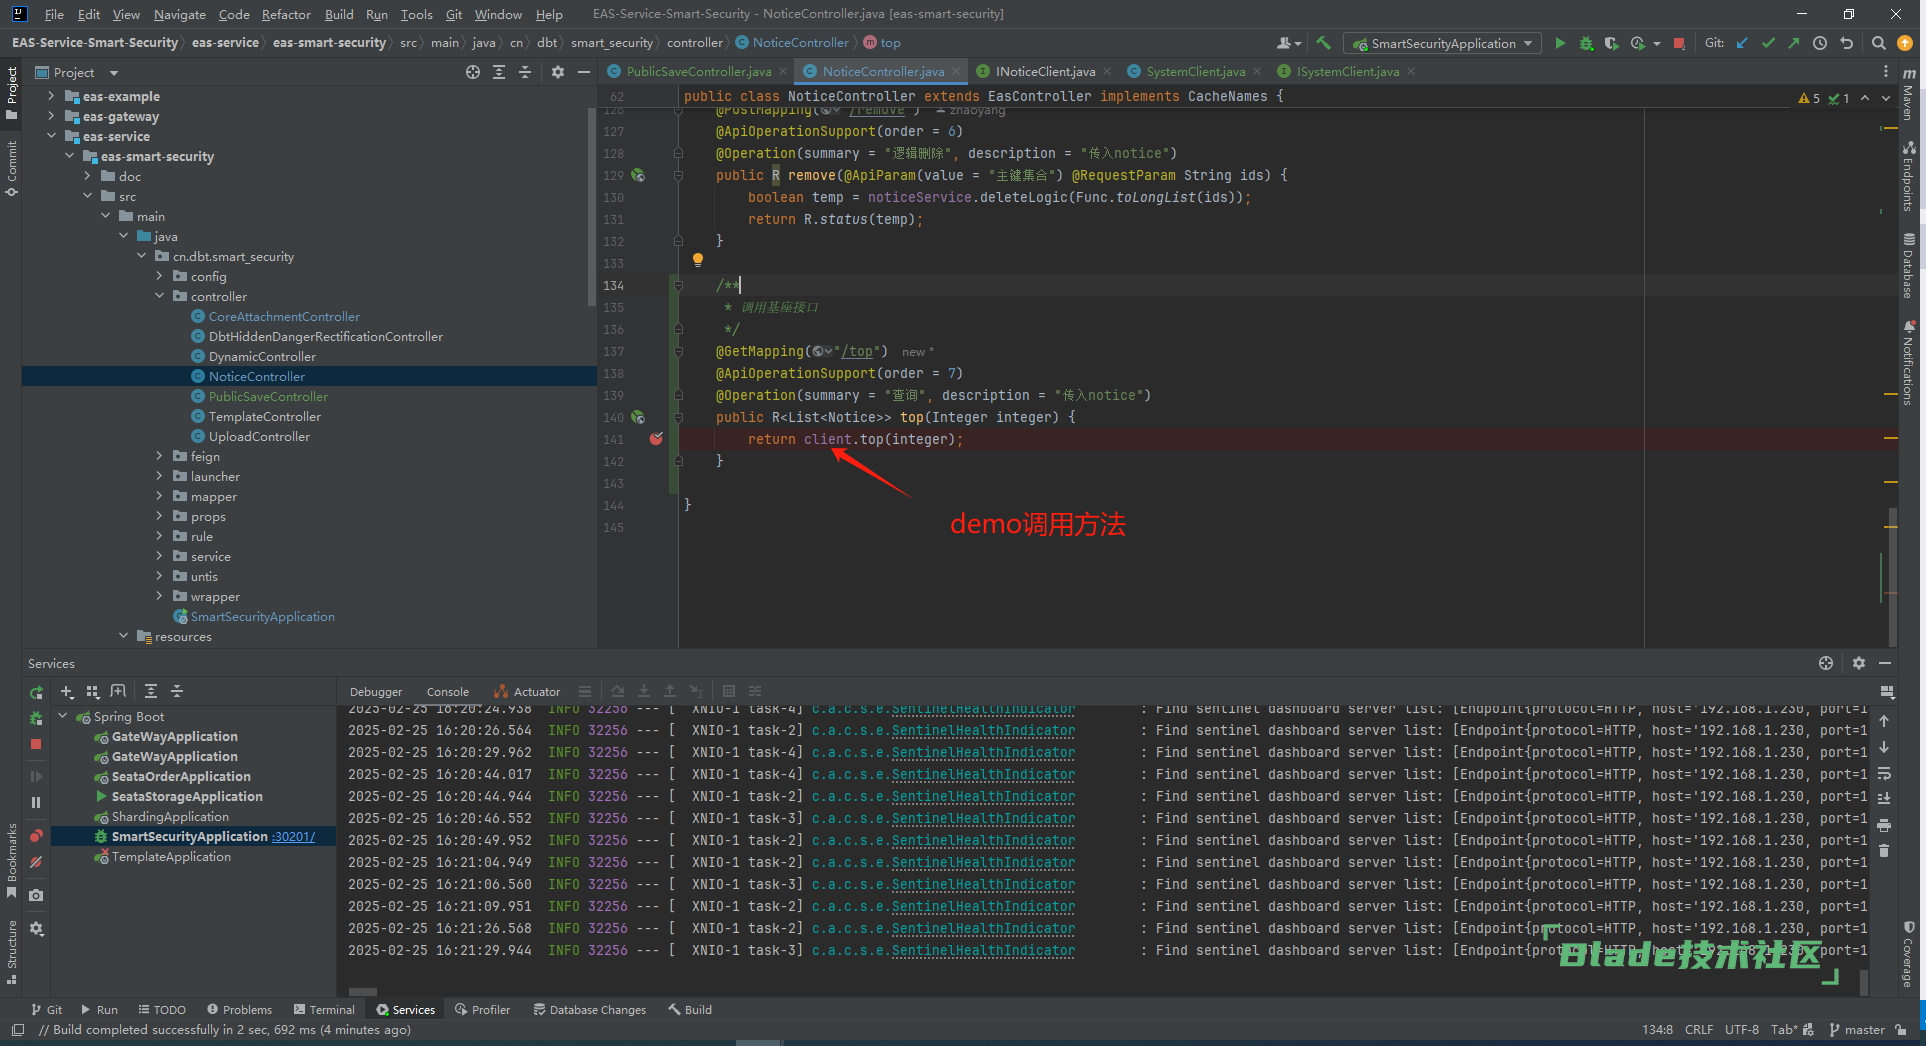Open Search Everywhere magnifier icon

1878,43
